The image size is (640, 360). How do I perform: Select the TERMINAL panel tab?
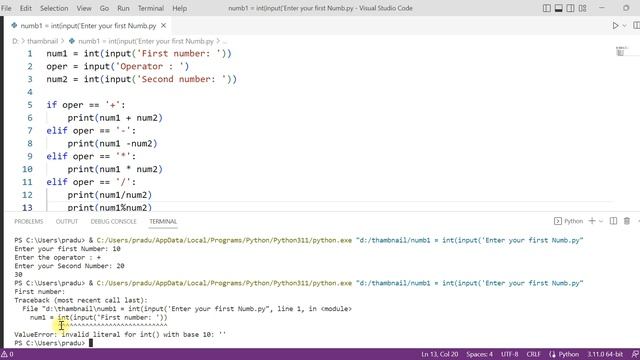pos(163,221)
